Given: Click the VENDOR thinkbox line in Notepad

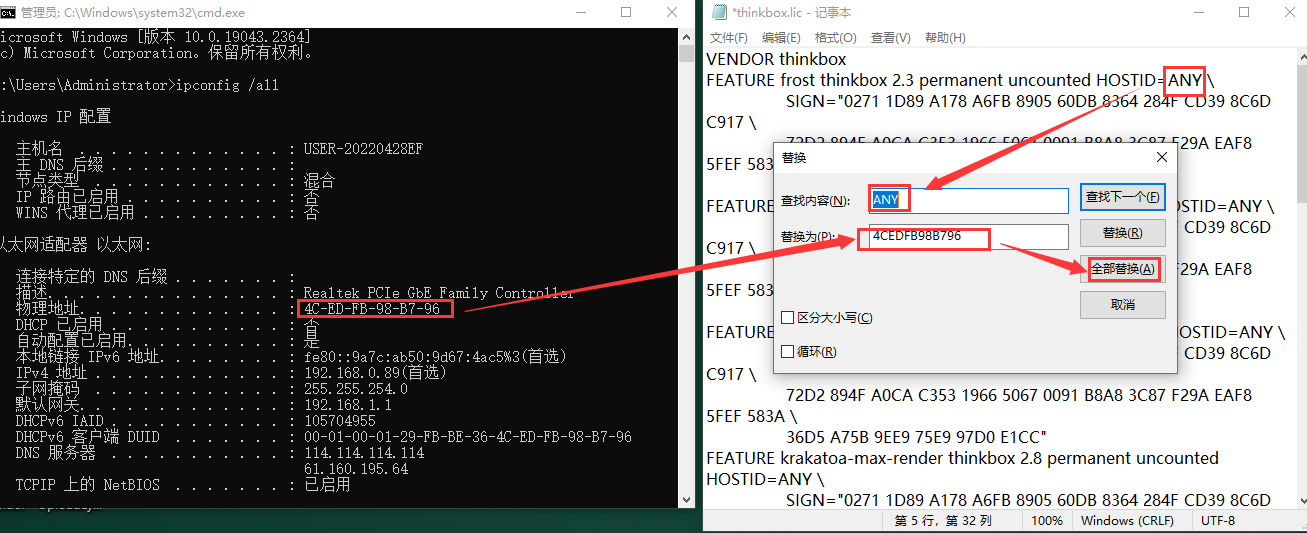Looking at the screenshot, I should click(776, 59).
